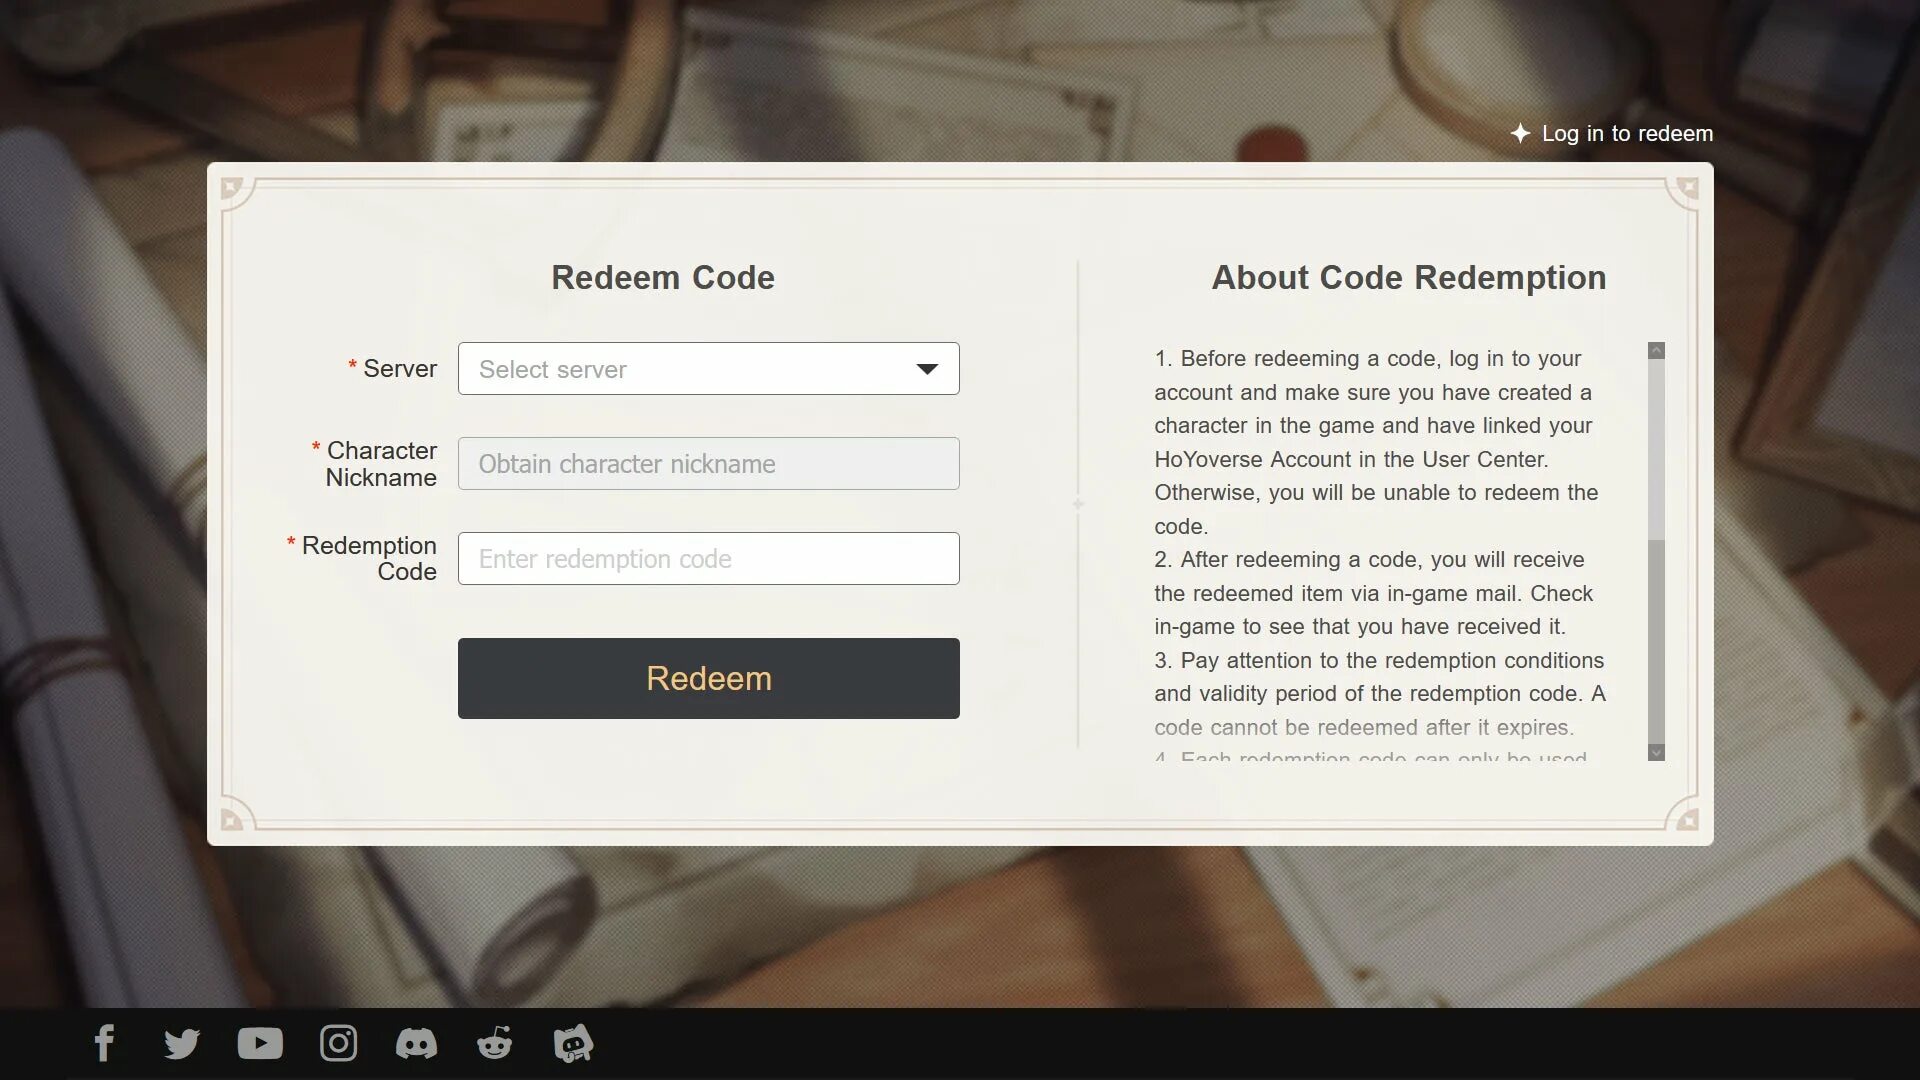Viewport: 1920px width, 1080px height.
Task: Open the Discord community icon
Action: [417, 1043]
